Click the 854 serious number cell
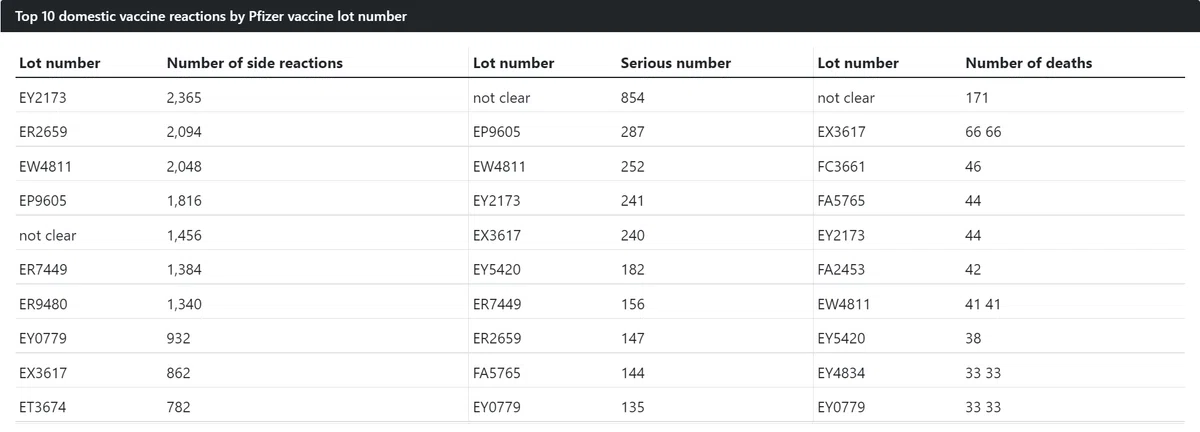 (x=633, y=98)
